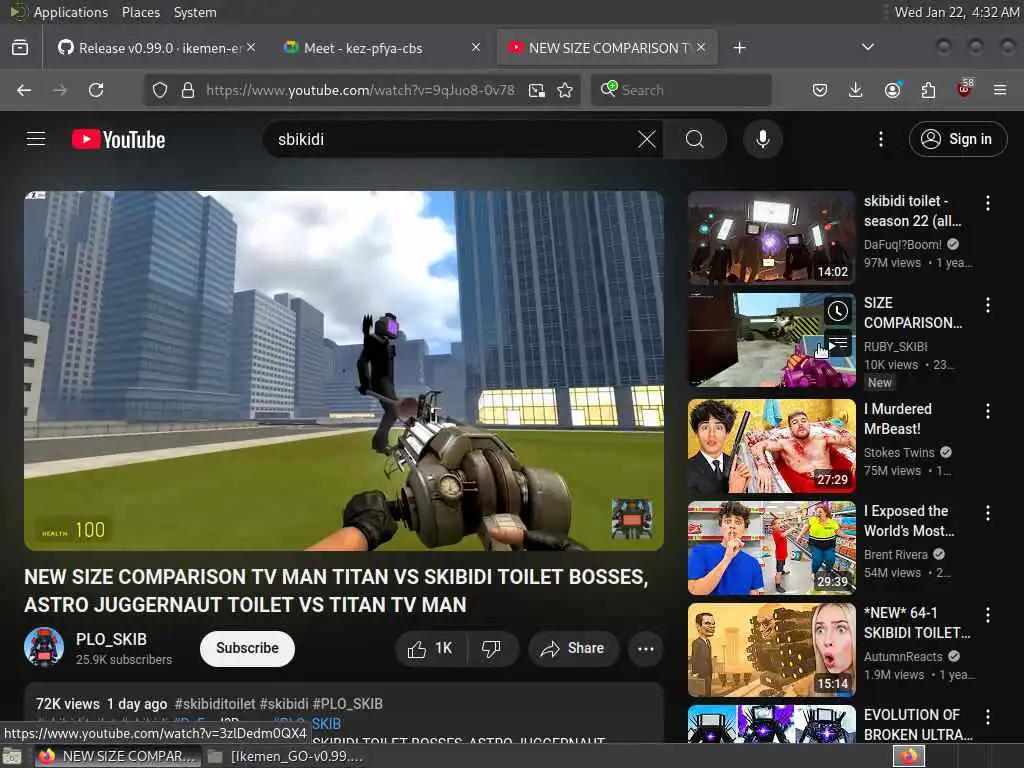Bookmark this page with star
1024x768 pixels.
coord(566,90)
